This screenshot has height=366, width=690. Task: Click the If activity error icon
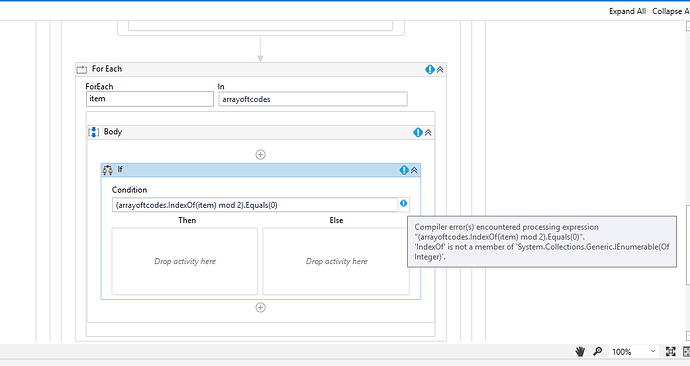[404, 170]
